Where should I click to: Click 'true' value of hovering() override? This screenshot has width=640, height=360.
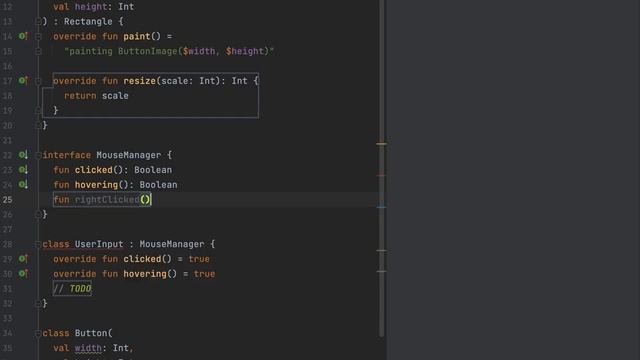204,273
